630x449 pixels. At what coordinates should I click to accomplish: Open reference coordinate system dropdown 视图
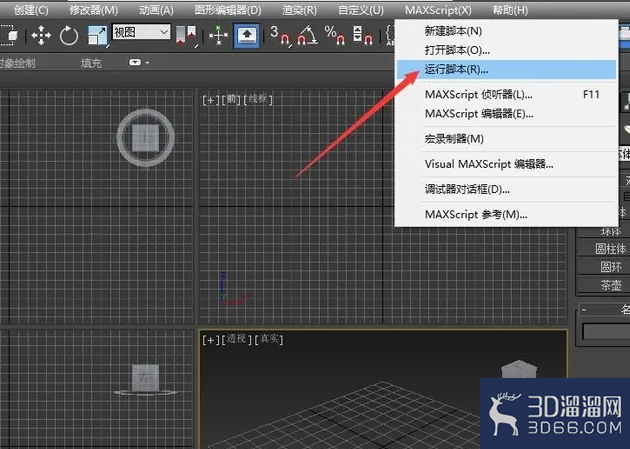point(141,32)
